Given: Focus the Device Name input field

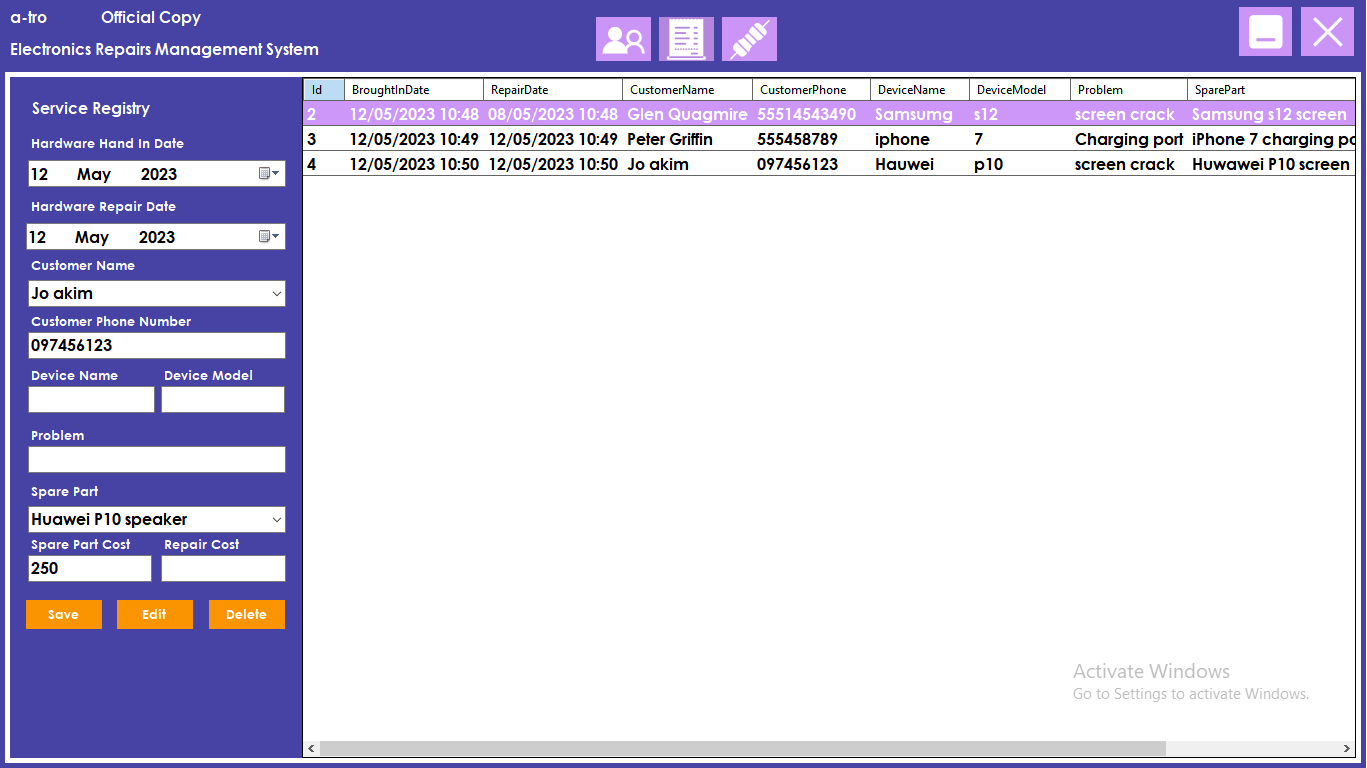Looking at the screenshot, I should 92,400.
